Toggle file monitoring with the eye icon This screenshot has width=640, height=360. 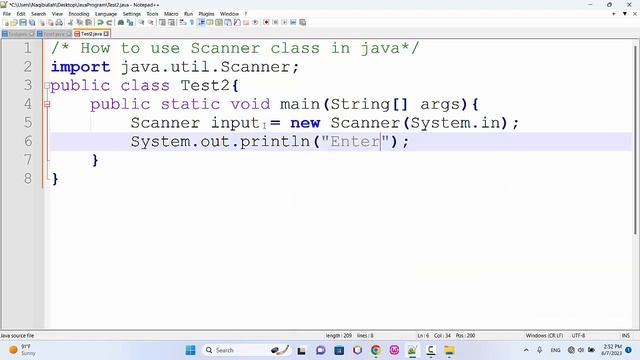(255, 22)
